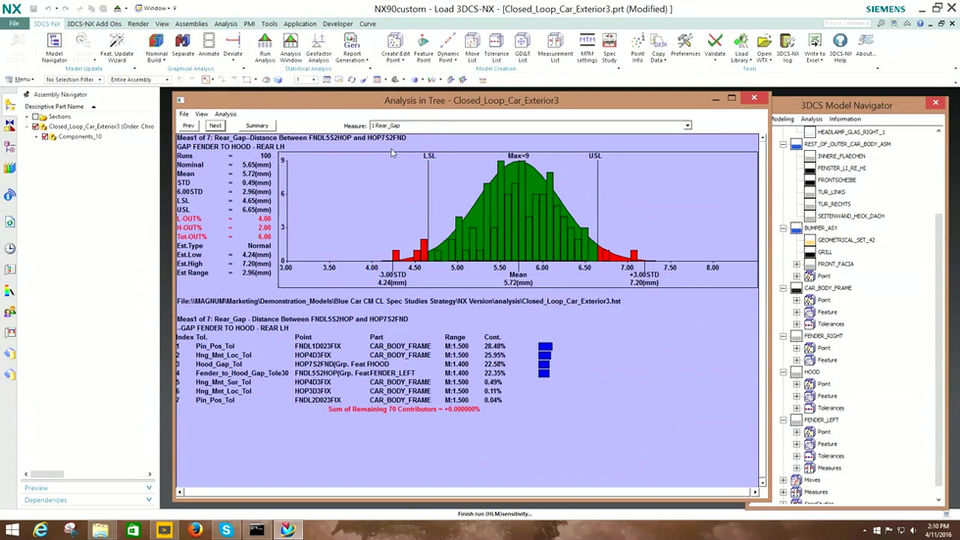Click the blue color swatch beside BUMPER_ASY
960x540 pixels.
click(796, 228)
